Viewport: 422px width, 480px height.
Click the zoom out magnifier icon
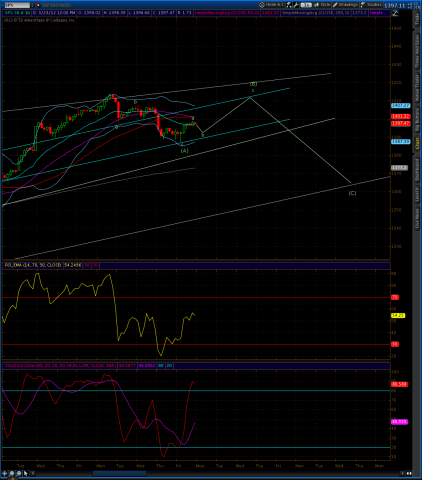coord(19,473)
